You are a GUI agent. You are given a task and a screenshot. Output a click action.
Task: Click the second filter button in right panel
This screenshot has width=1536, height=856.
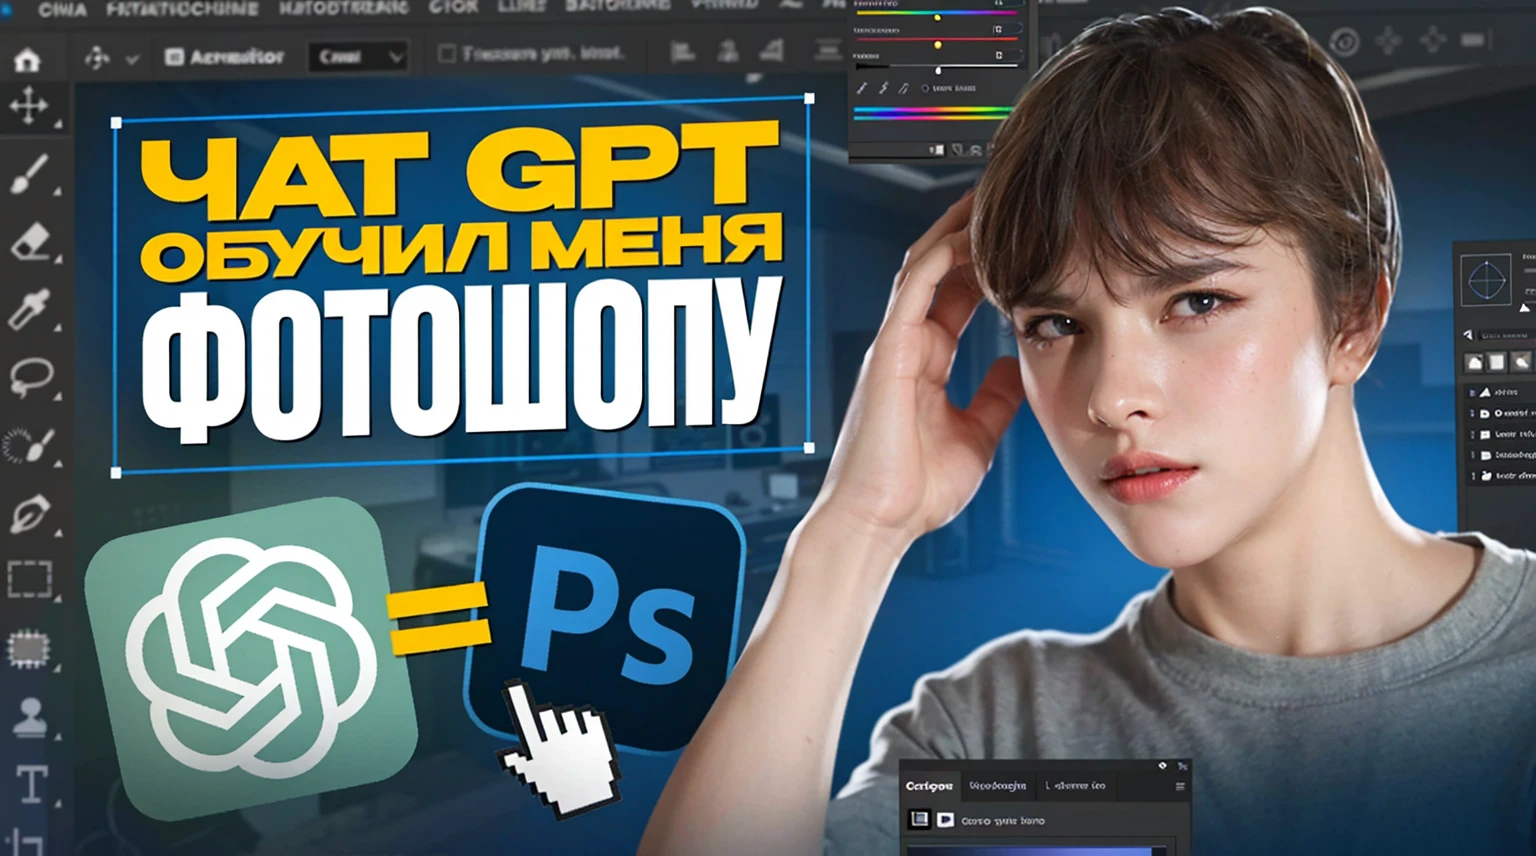tap(1497, 362)
